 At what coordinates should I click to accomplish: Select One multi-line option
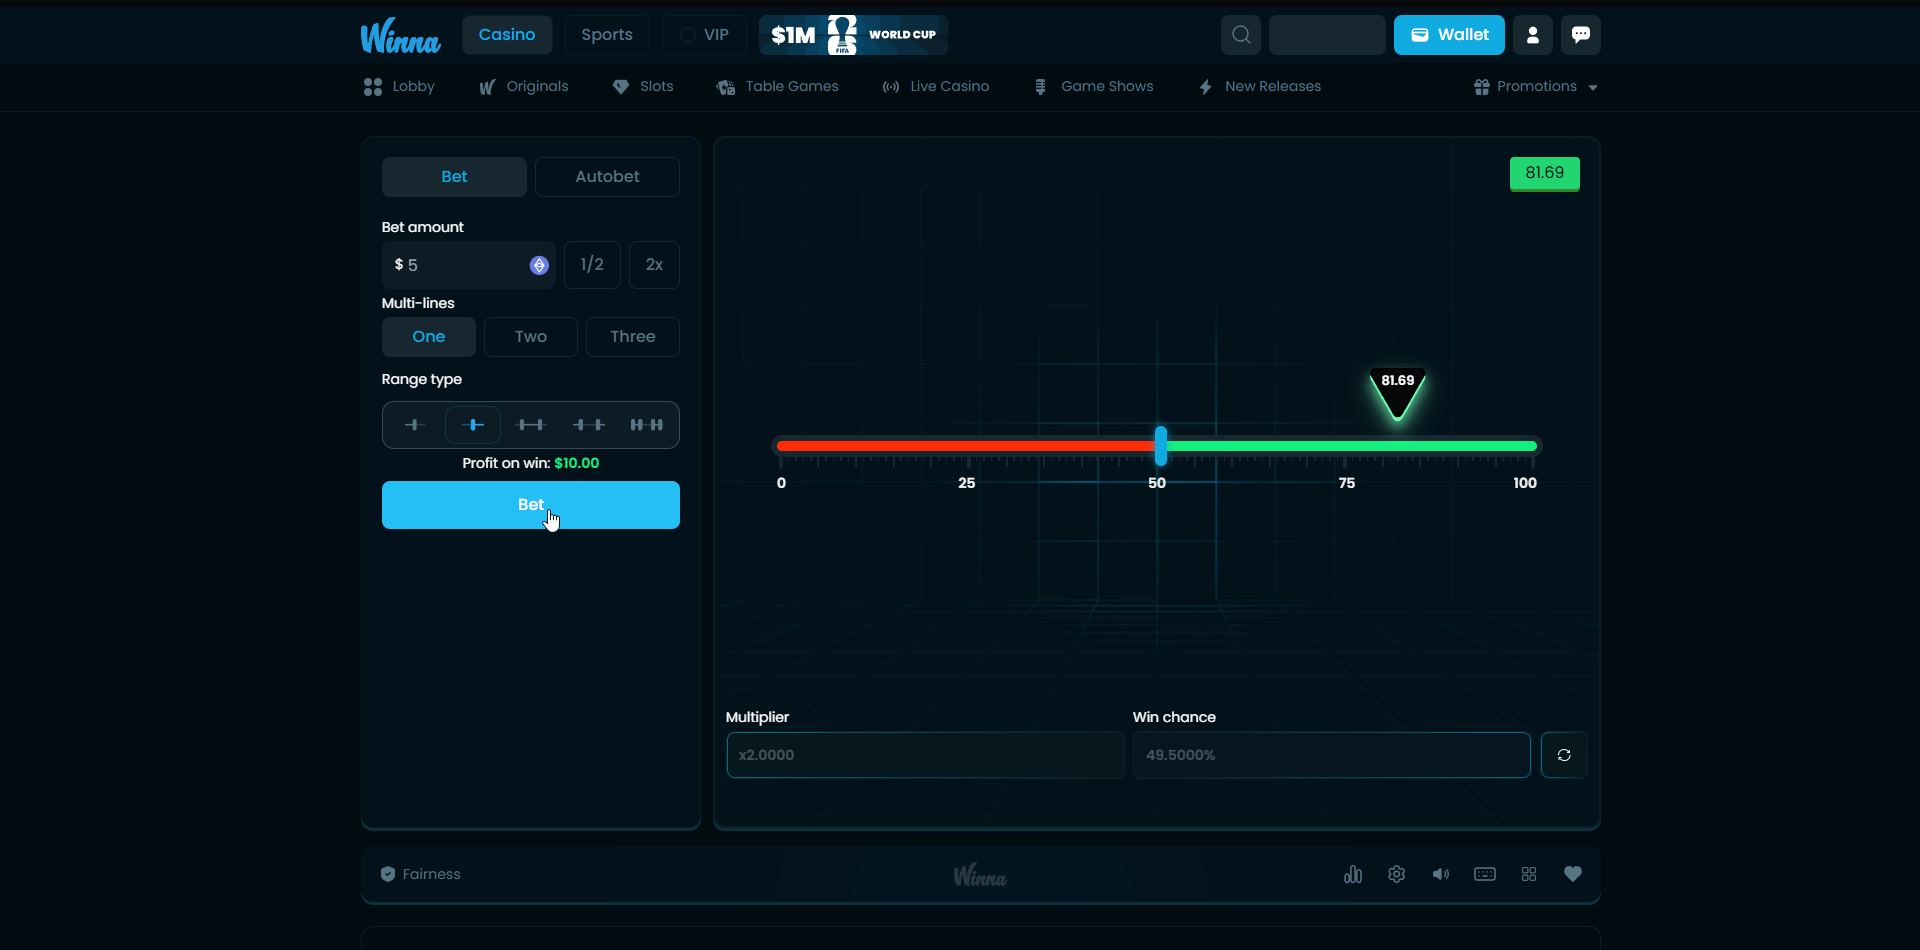tap(429, 337)
